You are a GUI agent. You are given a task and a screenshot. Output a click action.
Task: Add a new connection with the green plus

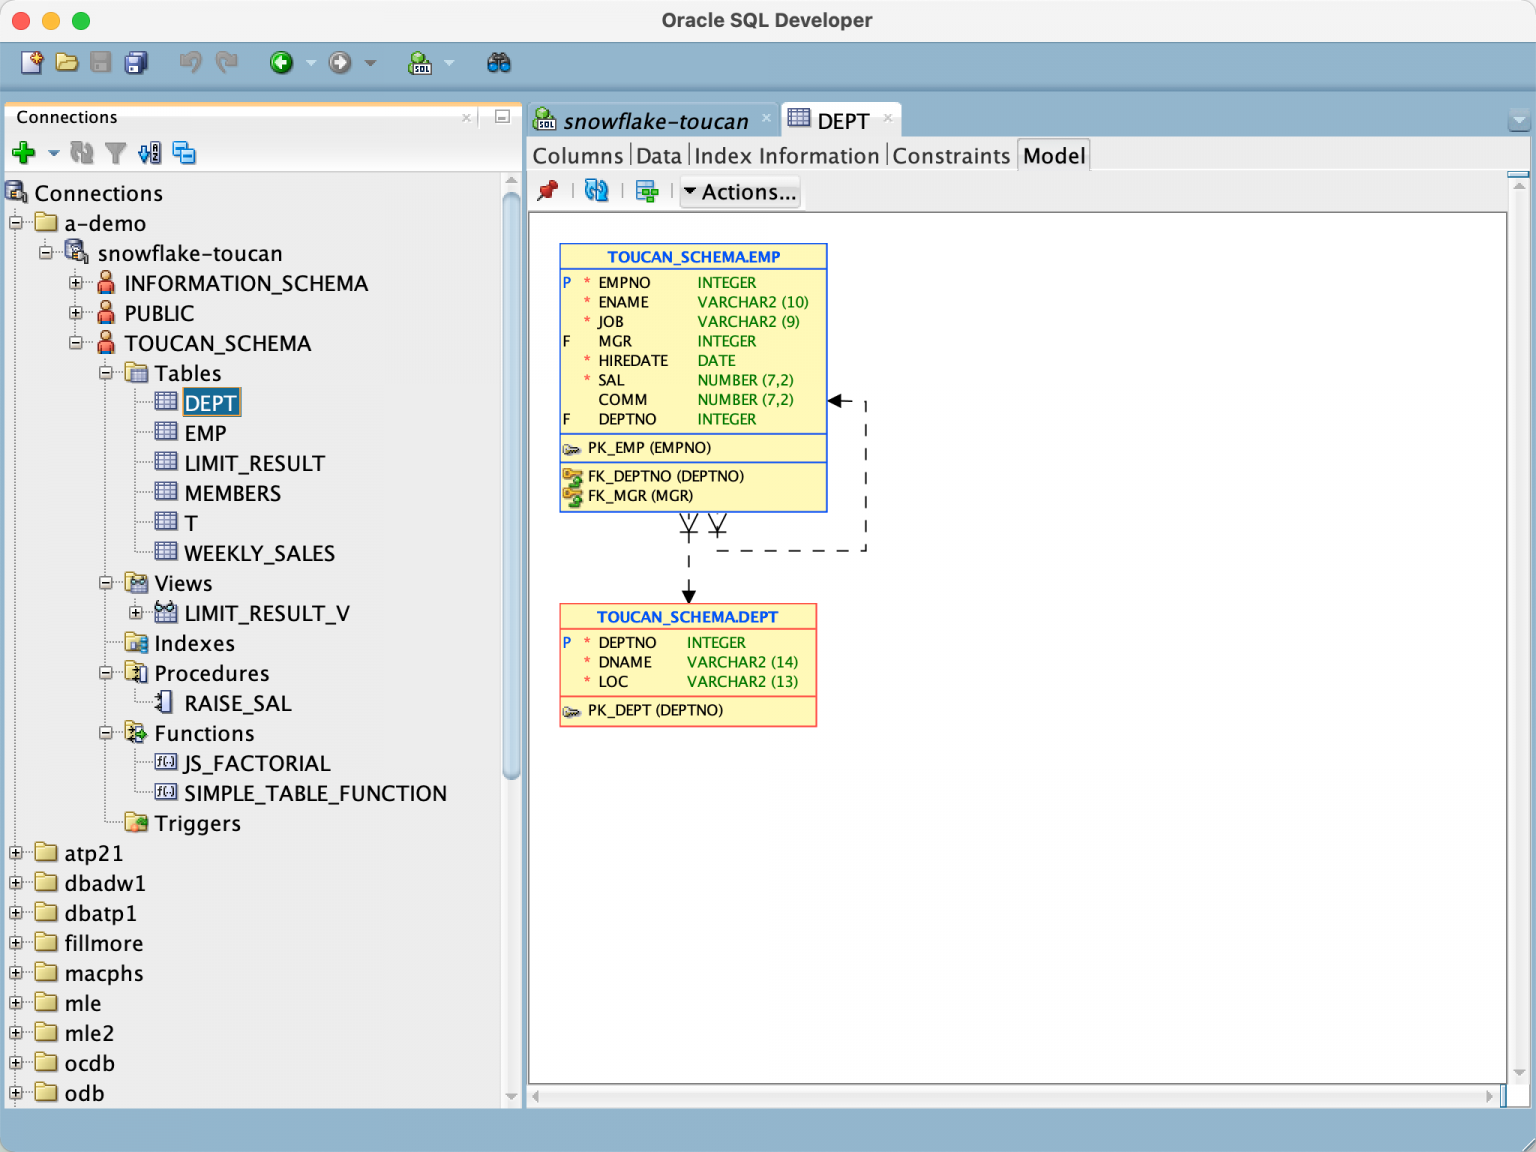(22, 152)
